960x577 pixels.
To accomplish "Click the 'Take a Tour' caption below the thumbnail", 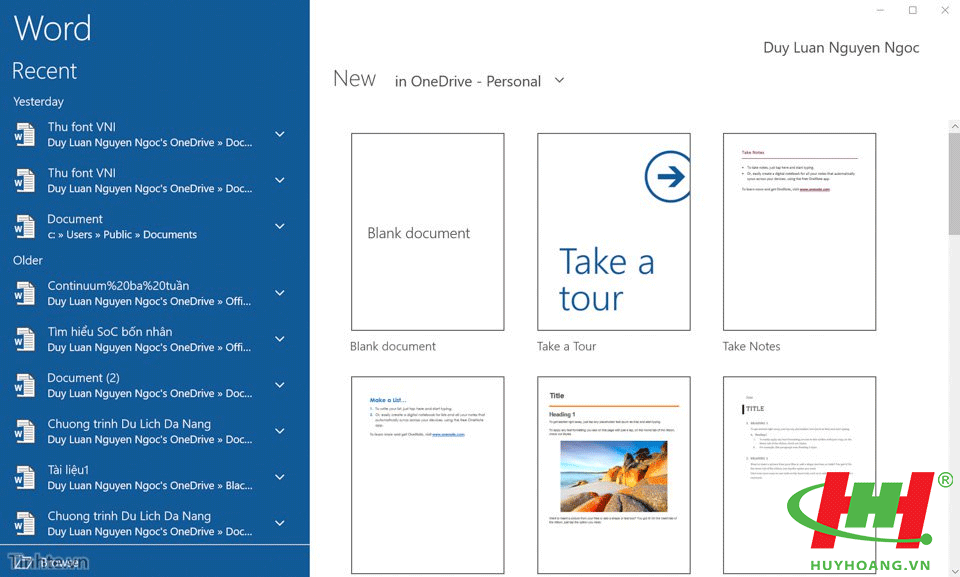I will (x=566, y=346).
